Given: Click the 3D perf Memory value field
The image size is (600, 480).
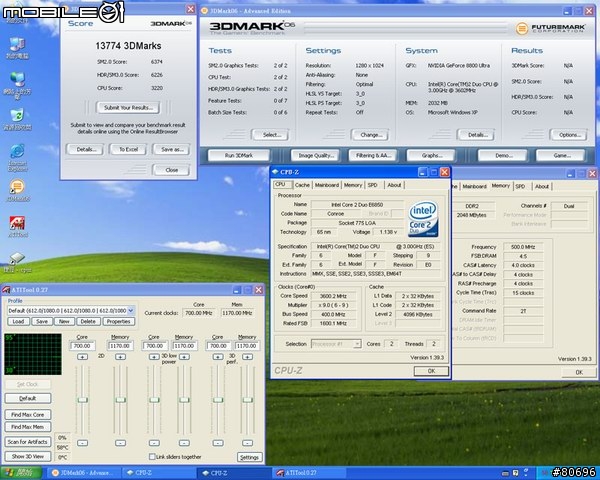Looking at the screenshot, I should pyautogui.click(x=248, y=346).
